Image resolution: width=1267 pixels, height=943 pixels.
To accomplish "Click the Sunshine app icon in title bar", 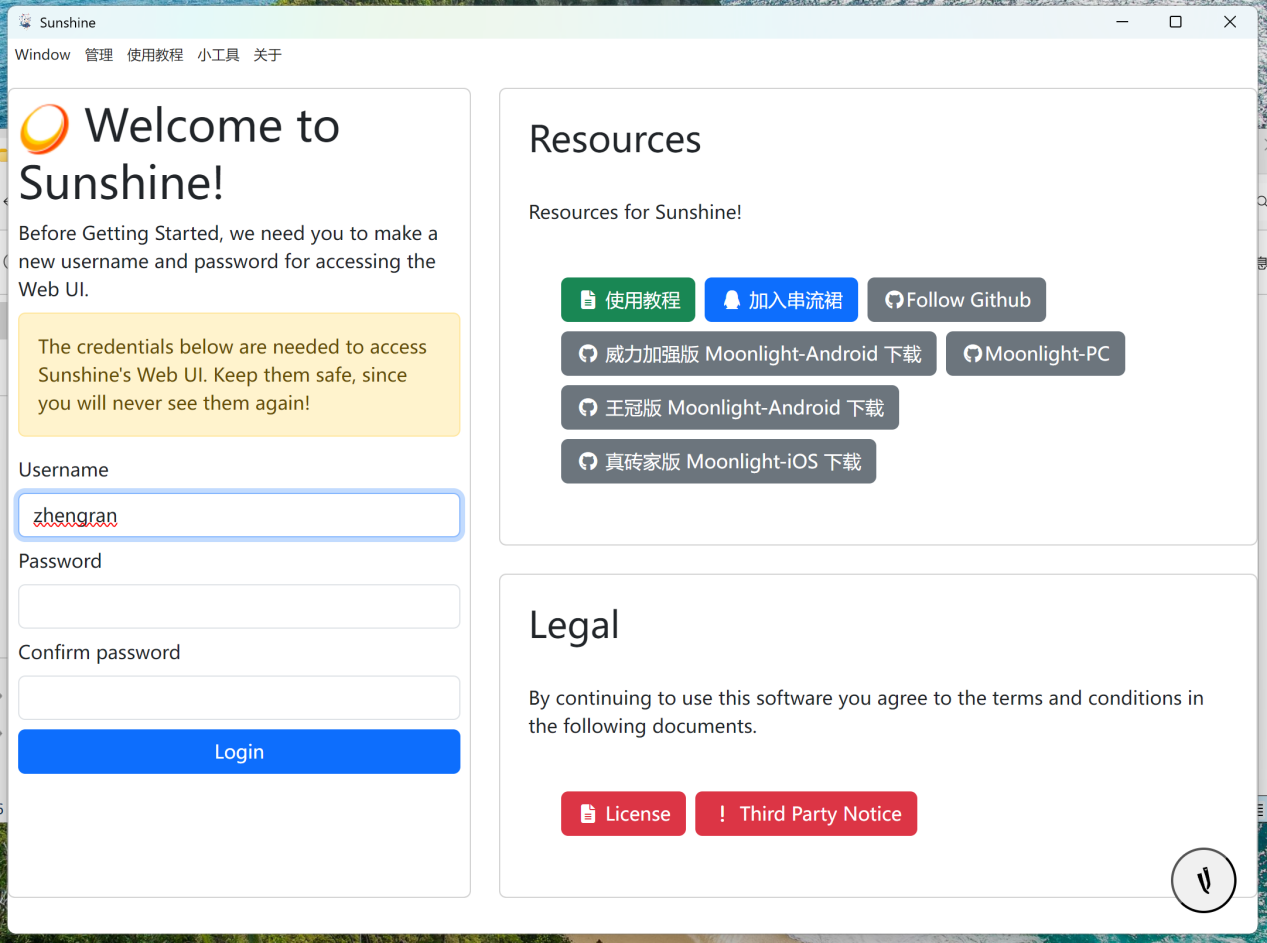I will (25, 22).
